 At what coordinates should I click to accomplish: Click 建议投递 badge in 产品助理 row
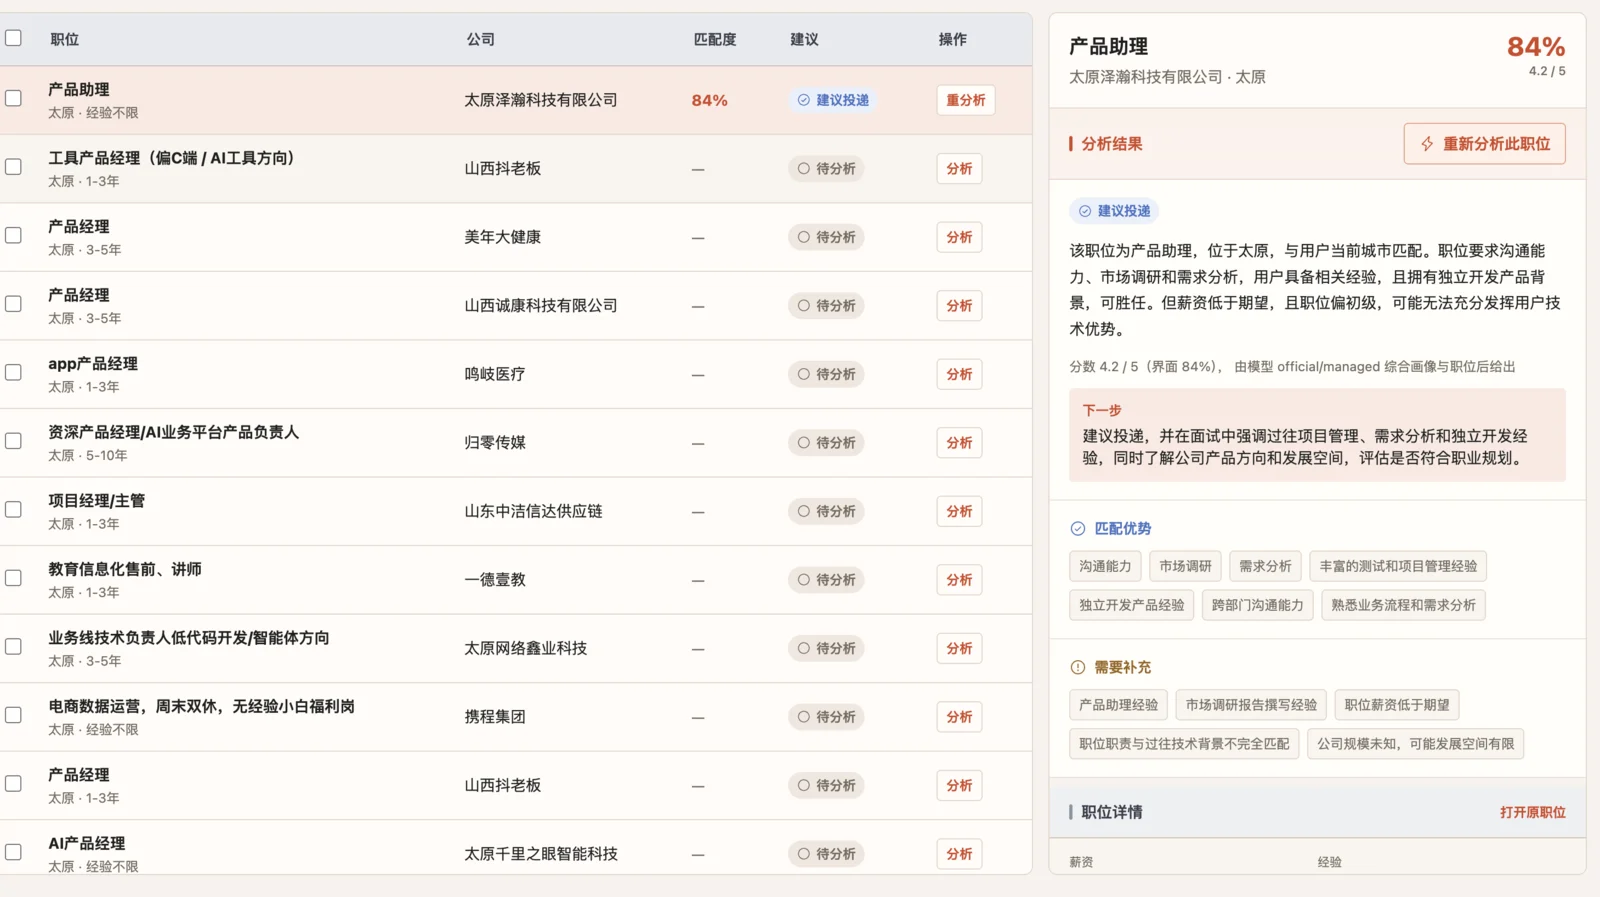(833, 100)
